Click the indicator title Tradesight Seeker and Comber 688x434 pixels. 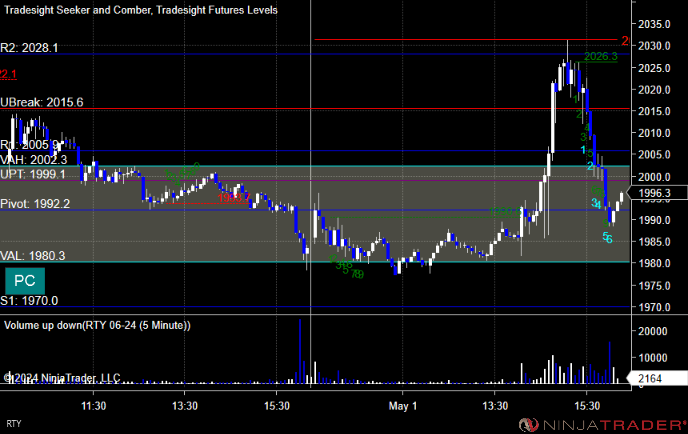click(x=77, y=10)
